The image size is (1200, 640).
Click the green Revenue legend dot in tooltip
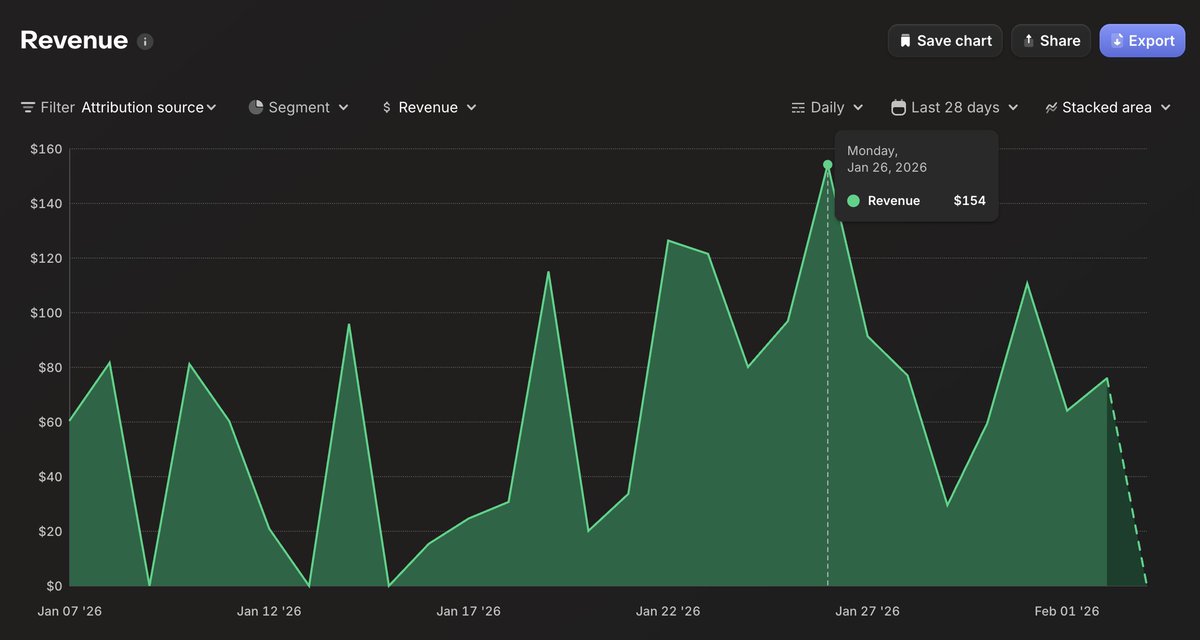[x=853, y=201]
